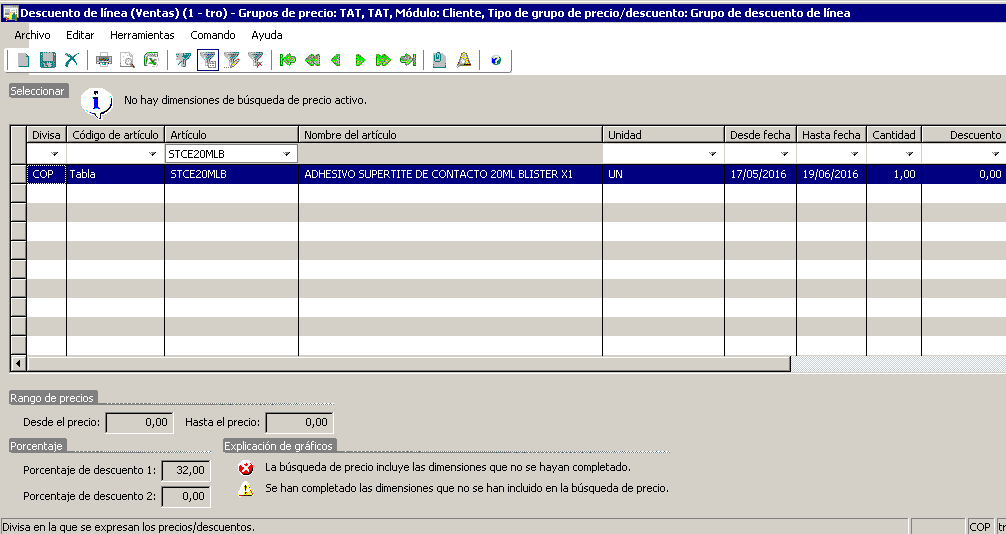Select the Tabla cell in row
The width and height of the screenshot is (1006, 534).
(115, 174)
